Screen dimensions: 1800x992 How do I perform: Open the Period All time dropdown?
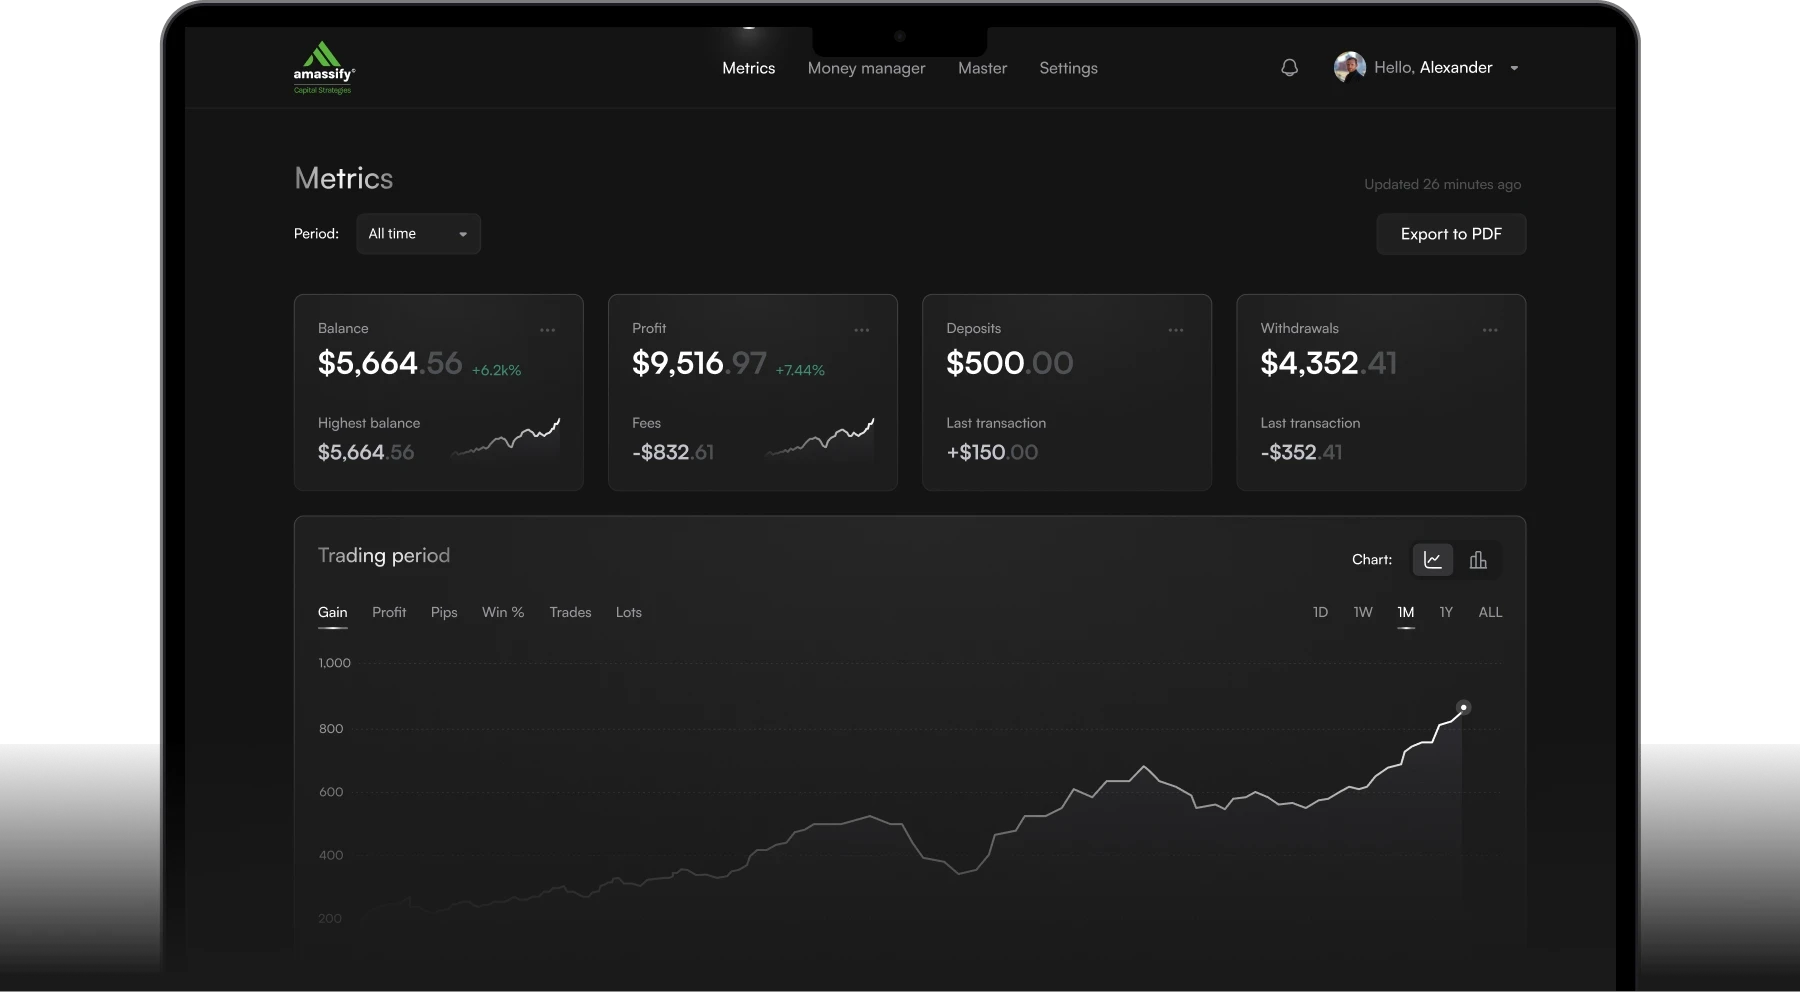click(x=418, y=233)
